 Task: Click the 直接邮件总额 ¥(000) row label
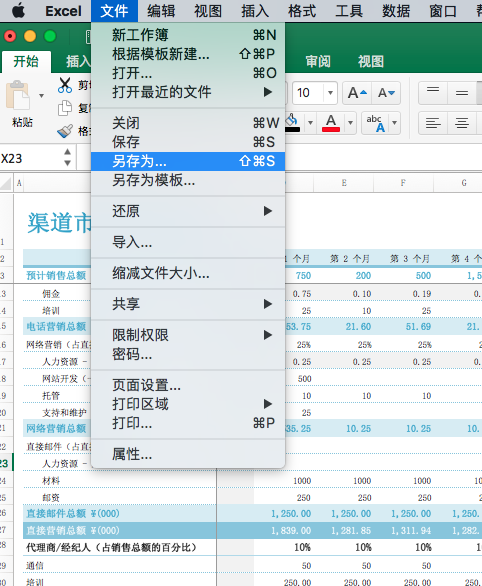(72, 513)
